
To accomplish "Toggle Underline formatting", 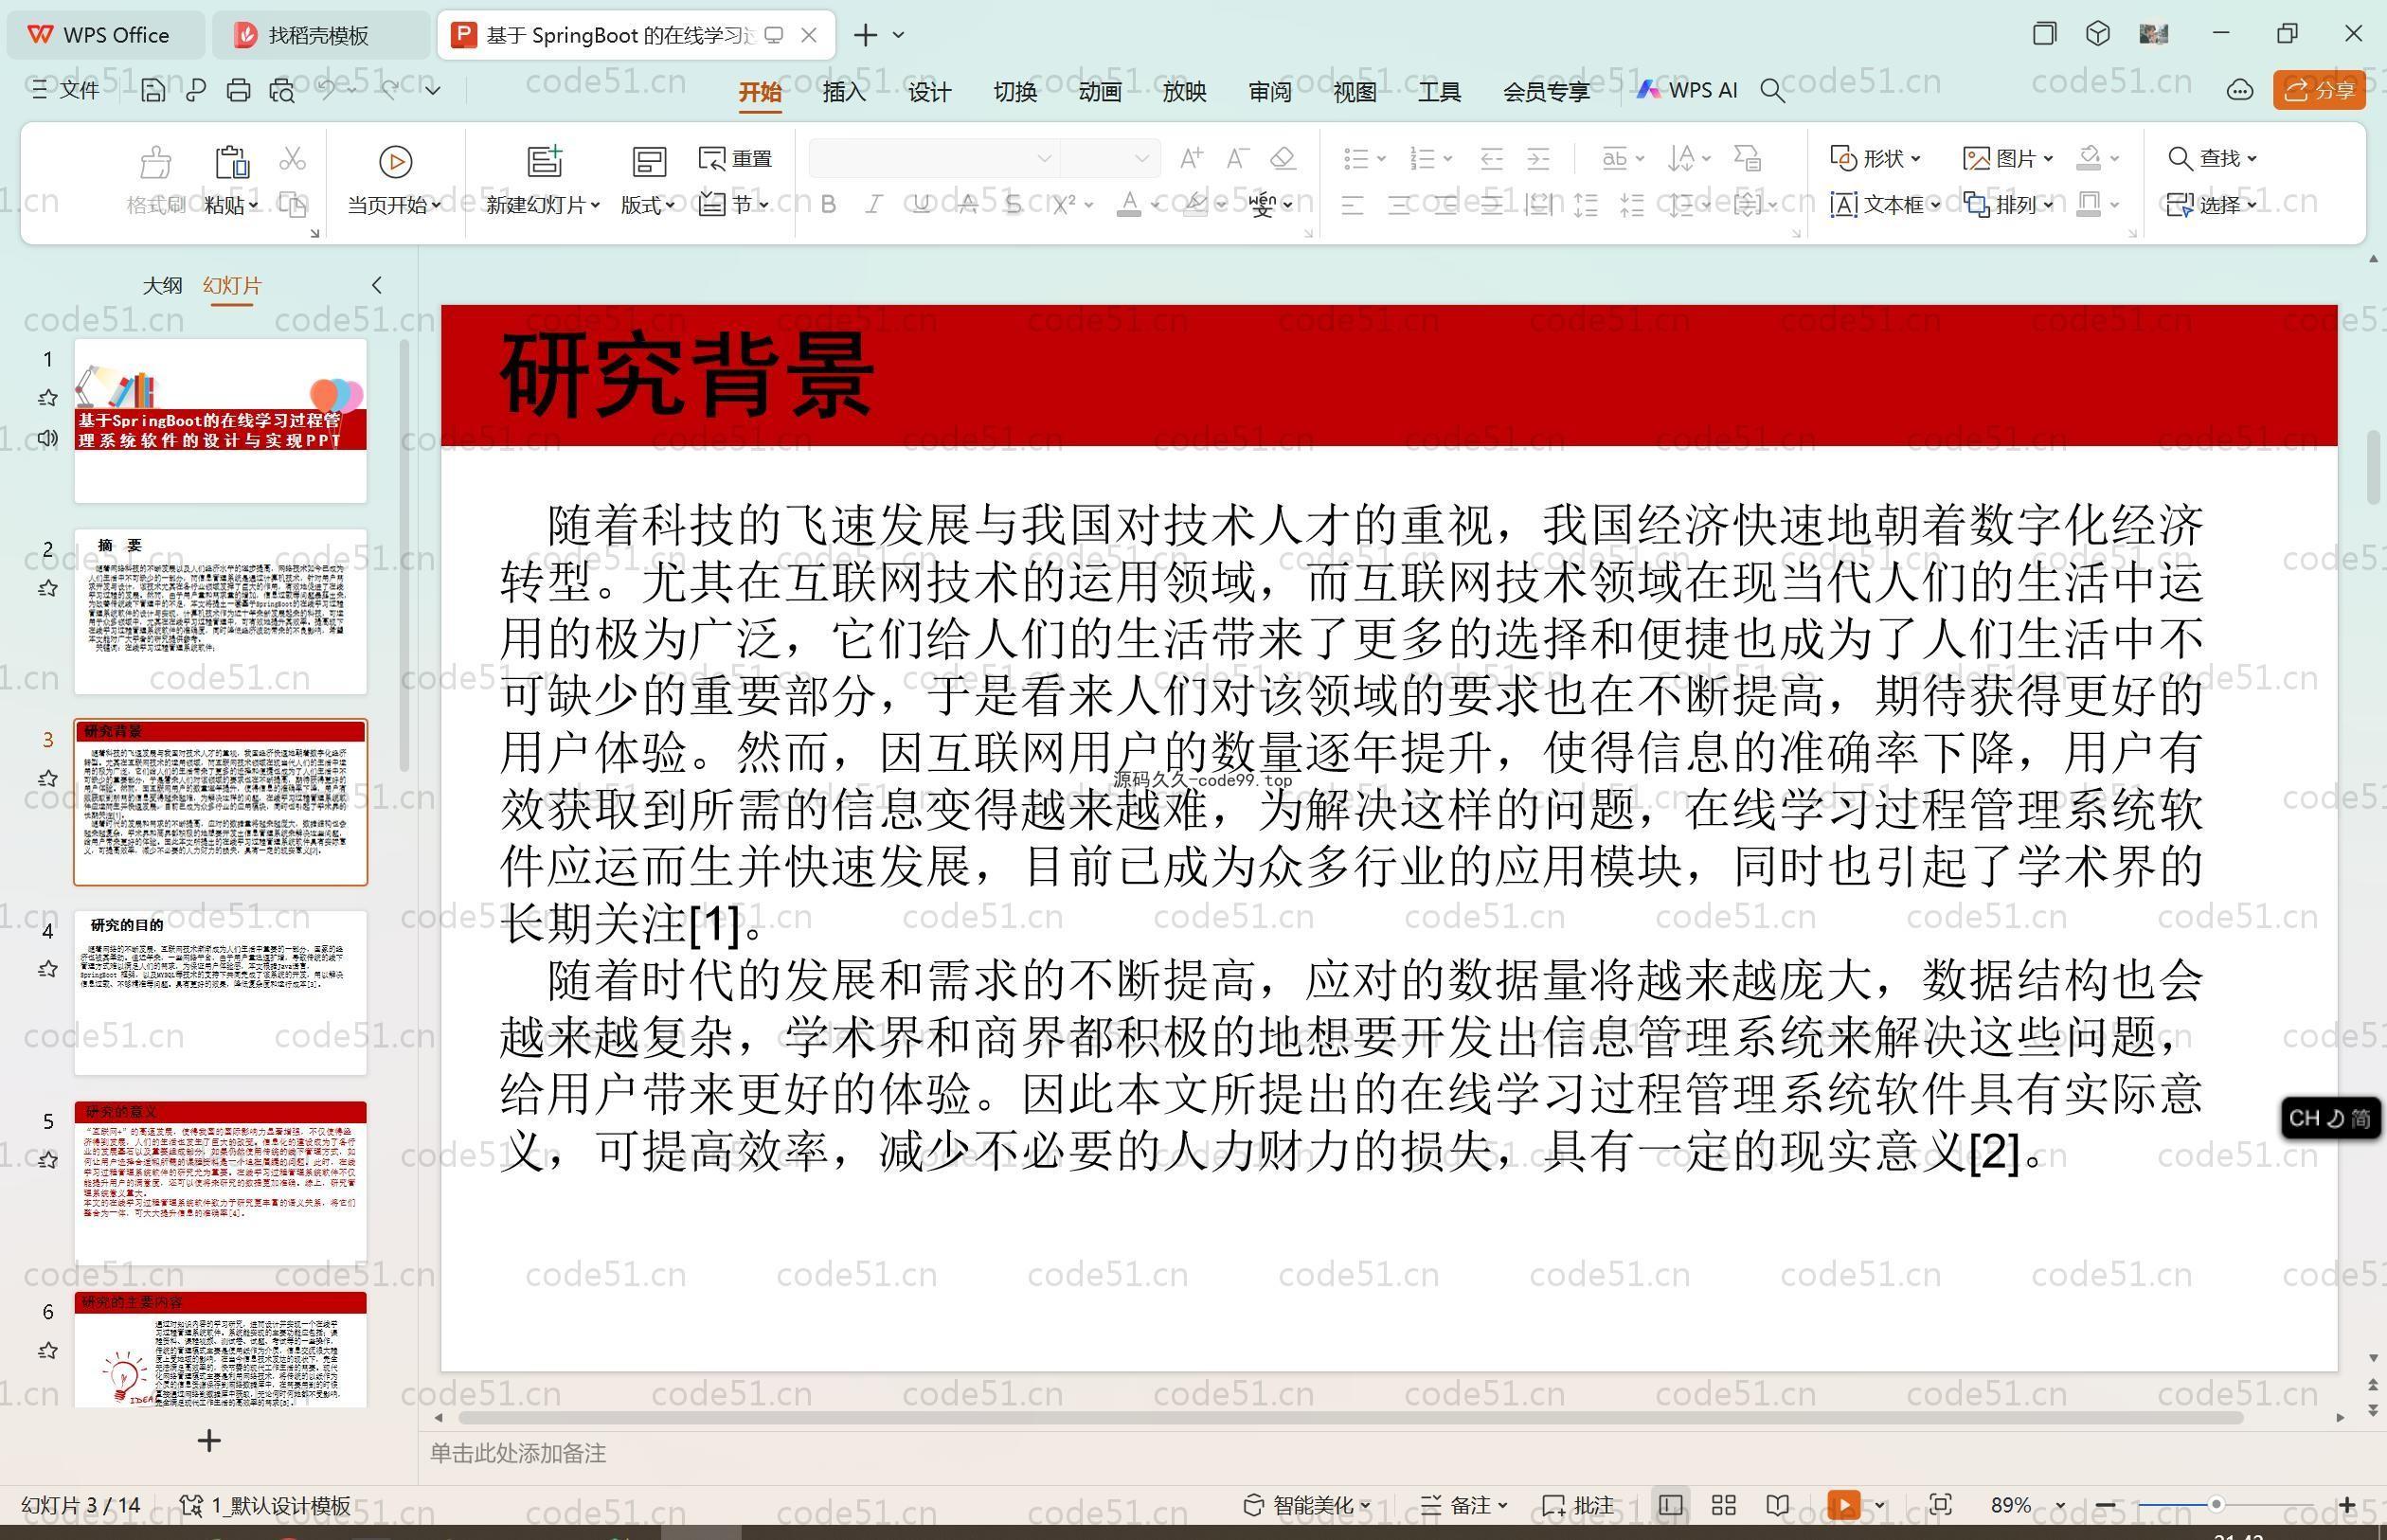I will tap(921, 205).
